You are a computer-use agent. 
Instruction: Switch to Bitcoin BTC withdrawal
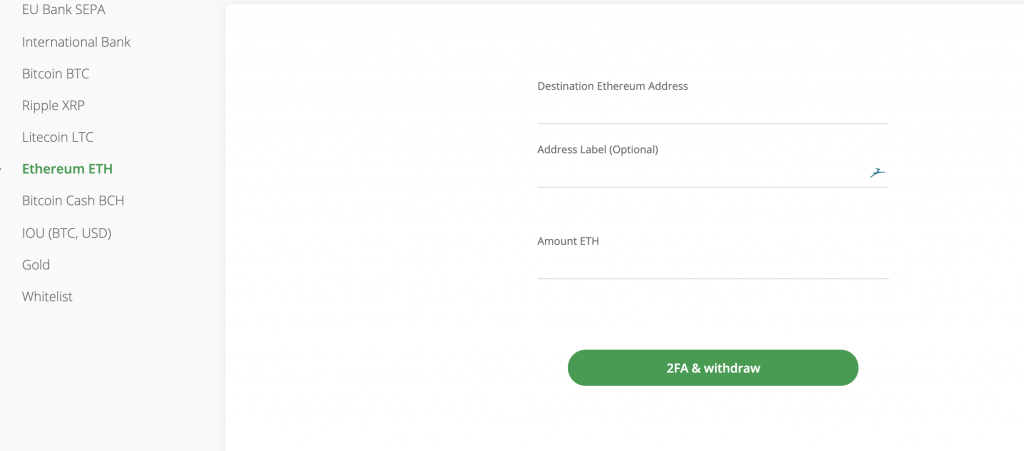point(56,74)
